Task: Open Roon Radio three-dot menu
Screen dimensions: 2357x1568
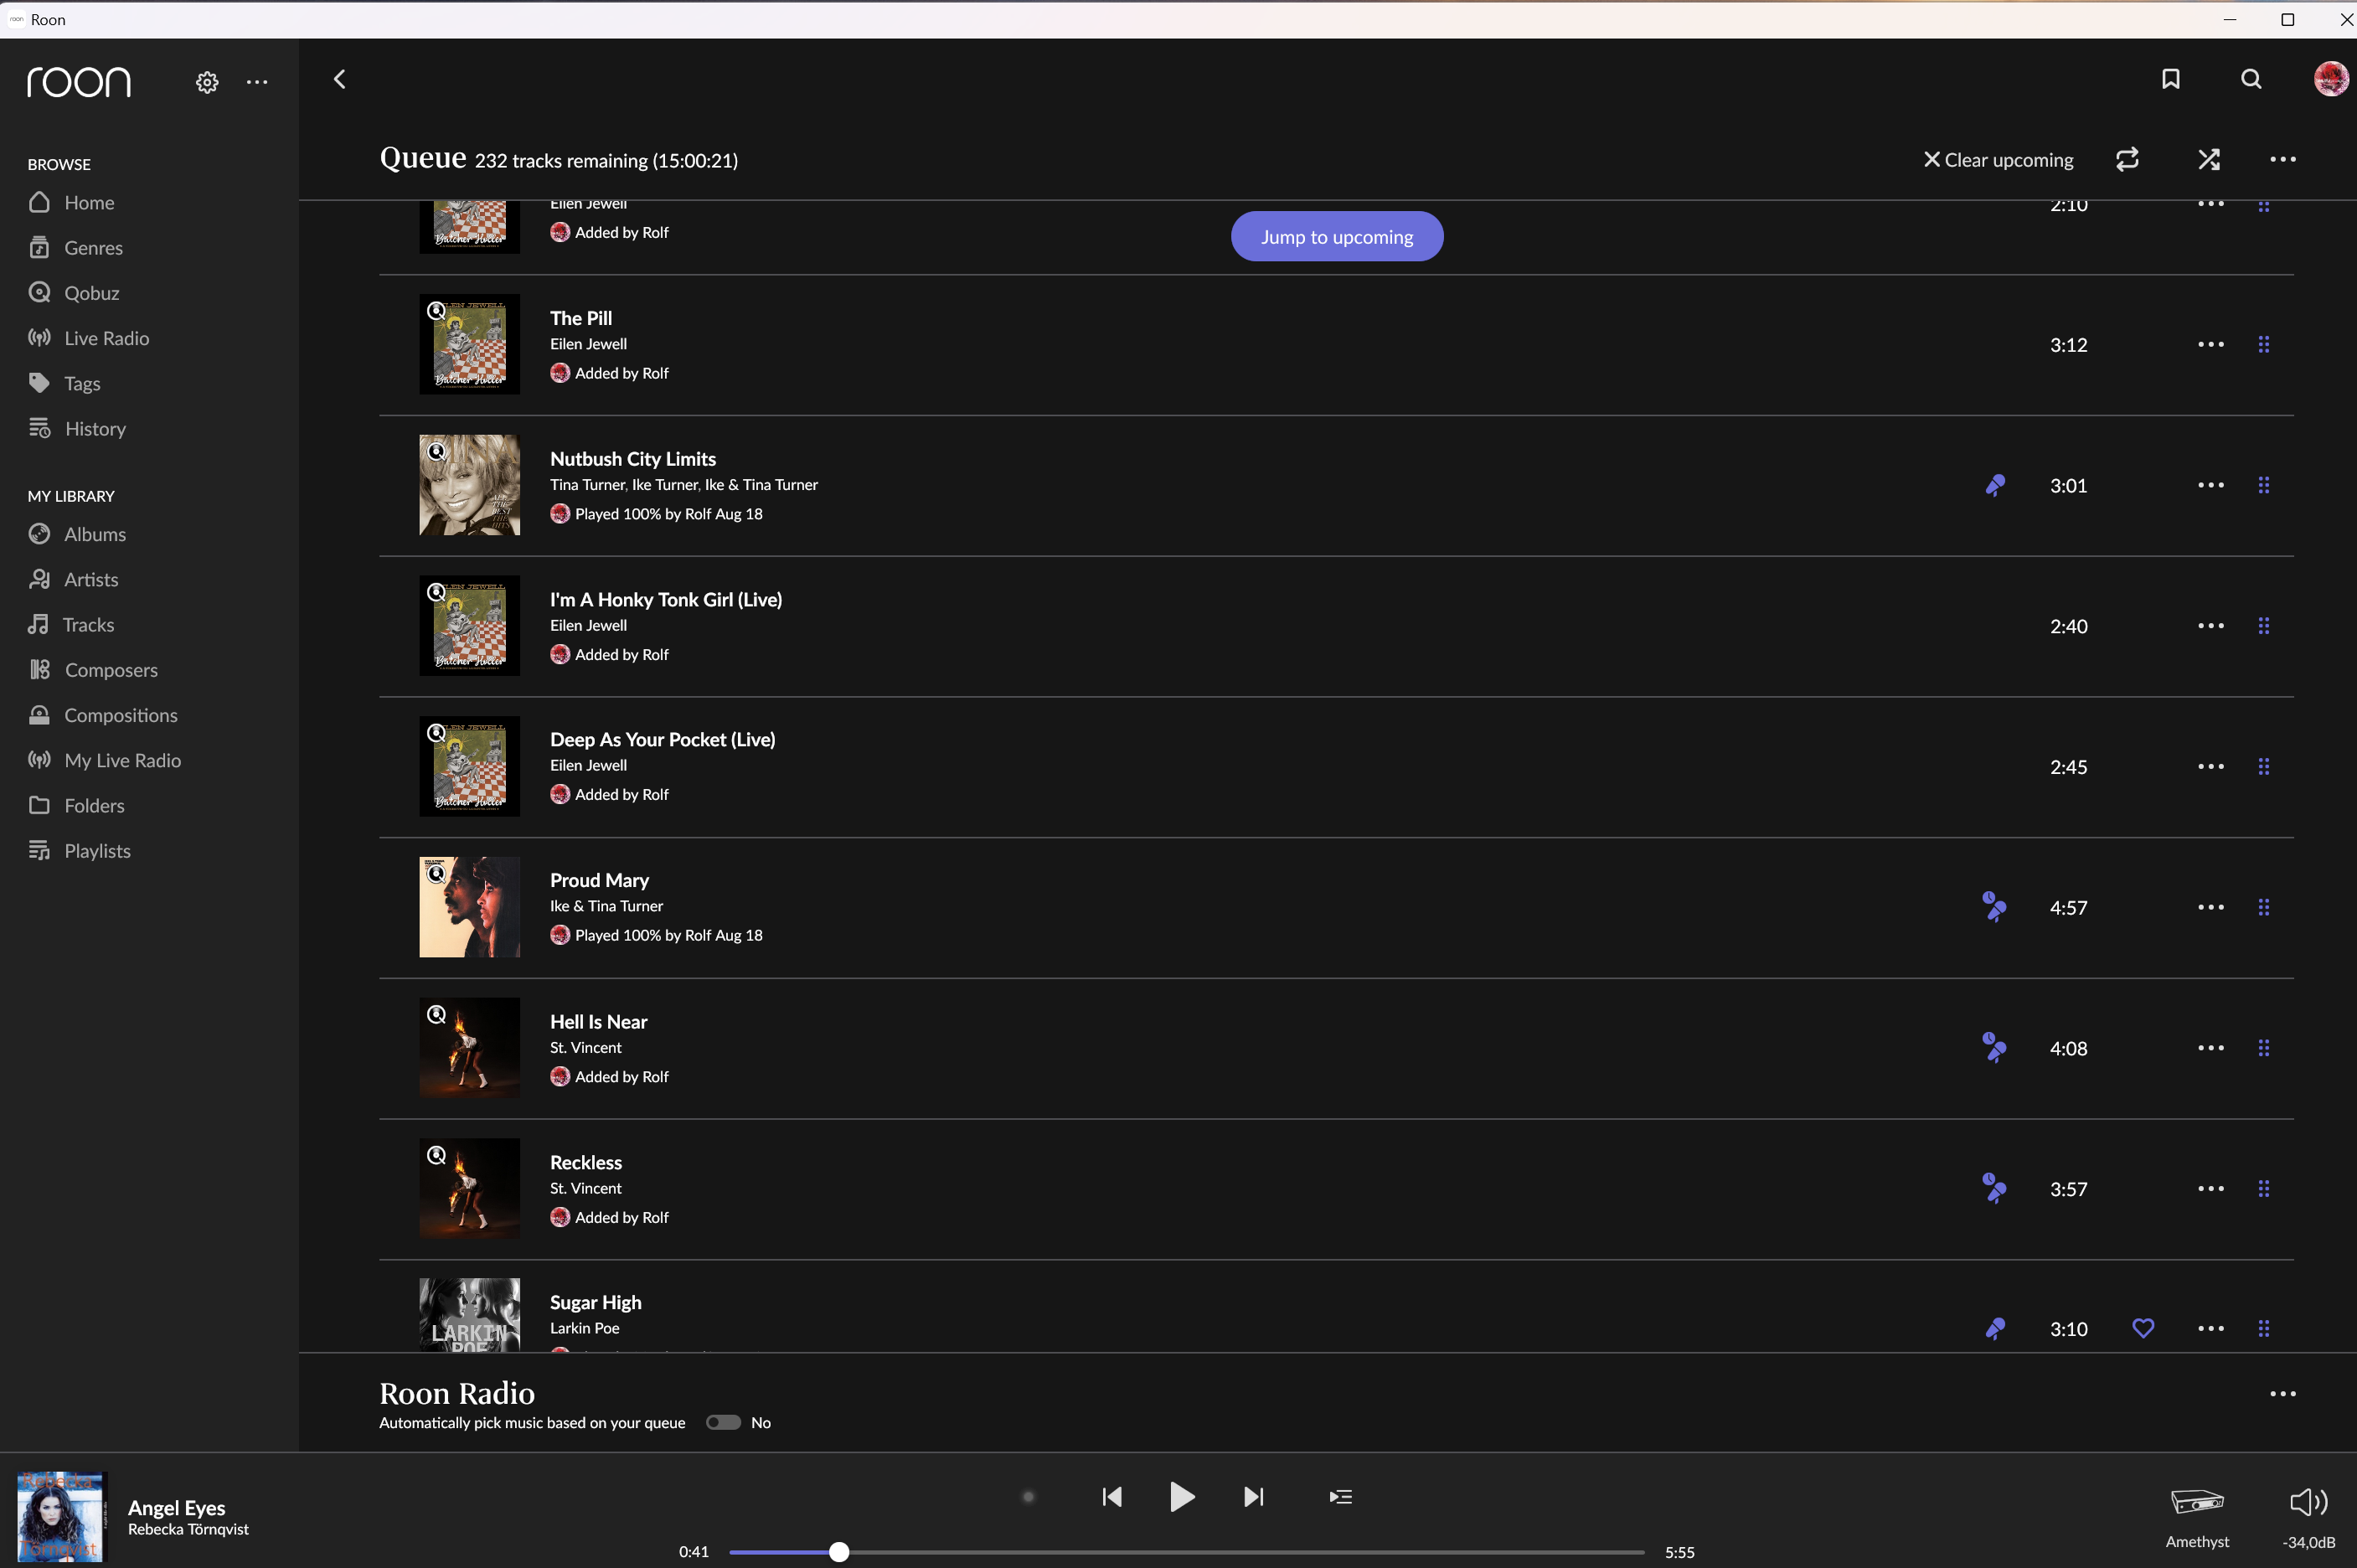Action: 2283,1394
